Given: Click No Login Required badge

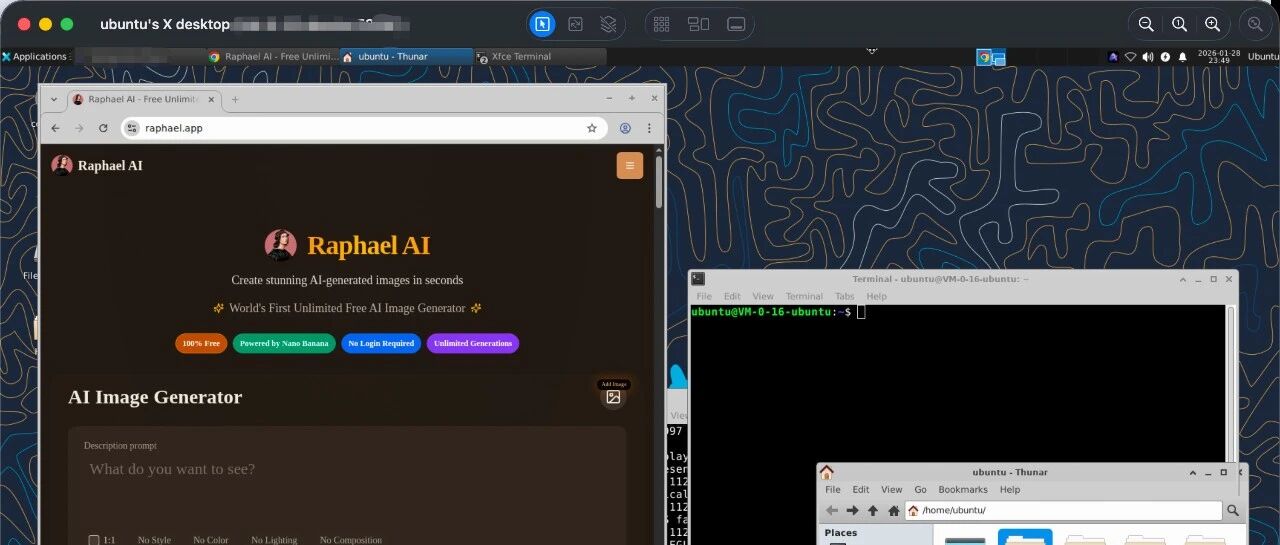Looking at the screenshot, I should [381, 344].
